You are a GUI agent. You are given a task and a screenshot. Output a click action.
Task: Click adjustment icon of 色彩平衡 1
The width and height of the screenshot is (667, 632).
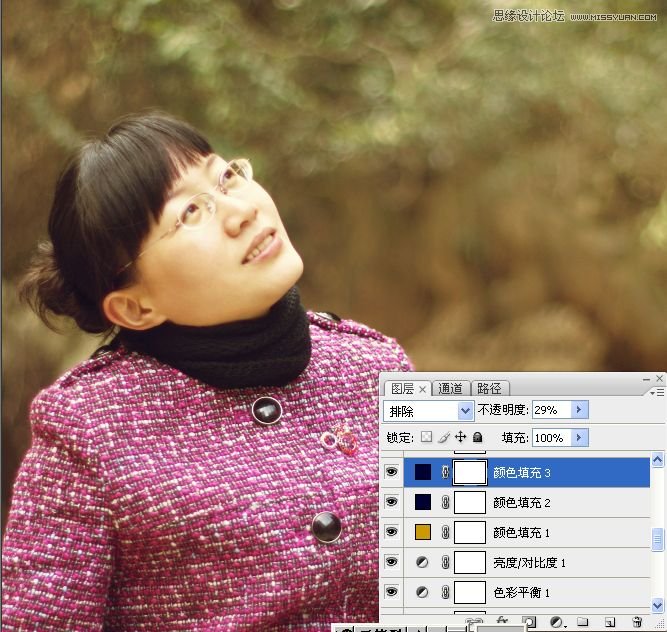pyautogui.click(x=422, y=592)
